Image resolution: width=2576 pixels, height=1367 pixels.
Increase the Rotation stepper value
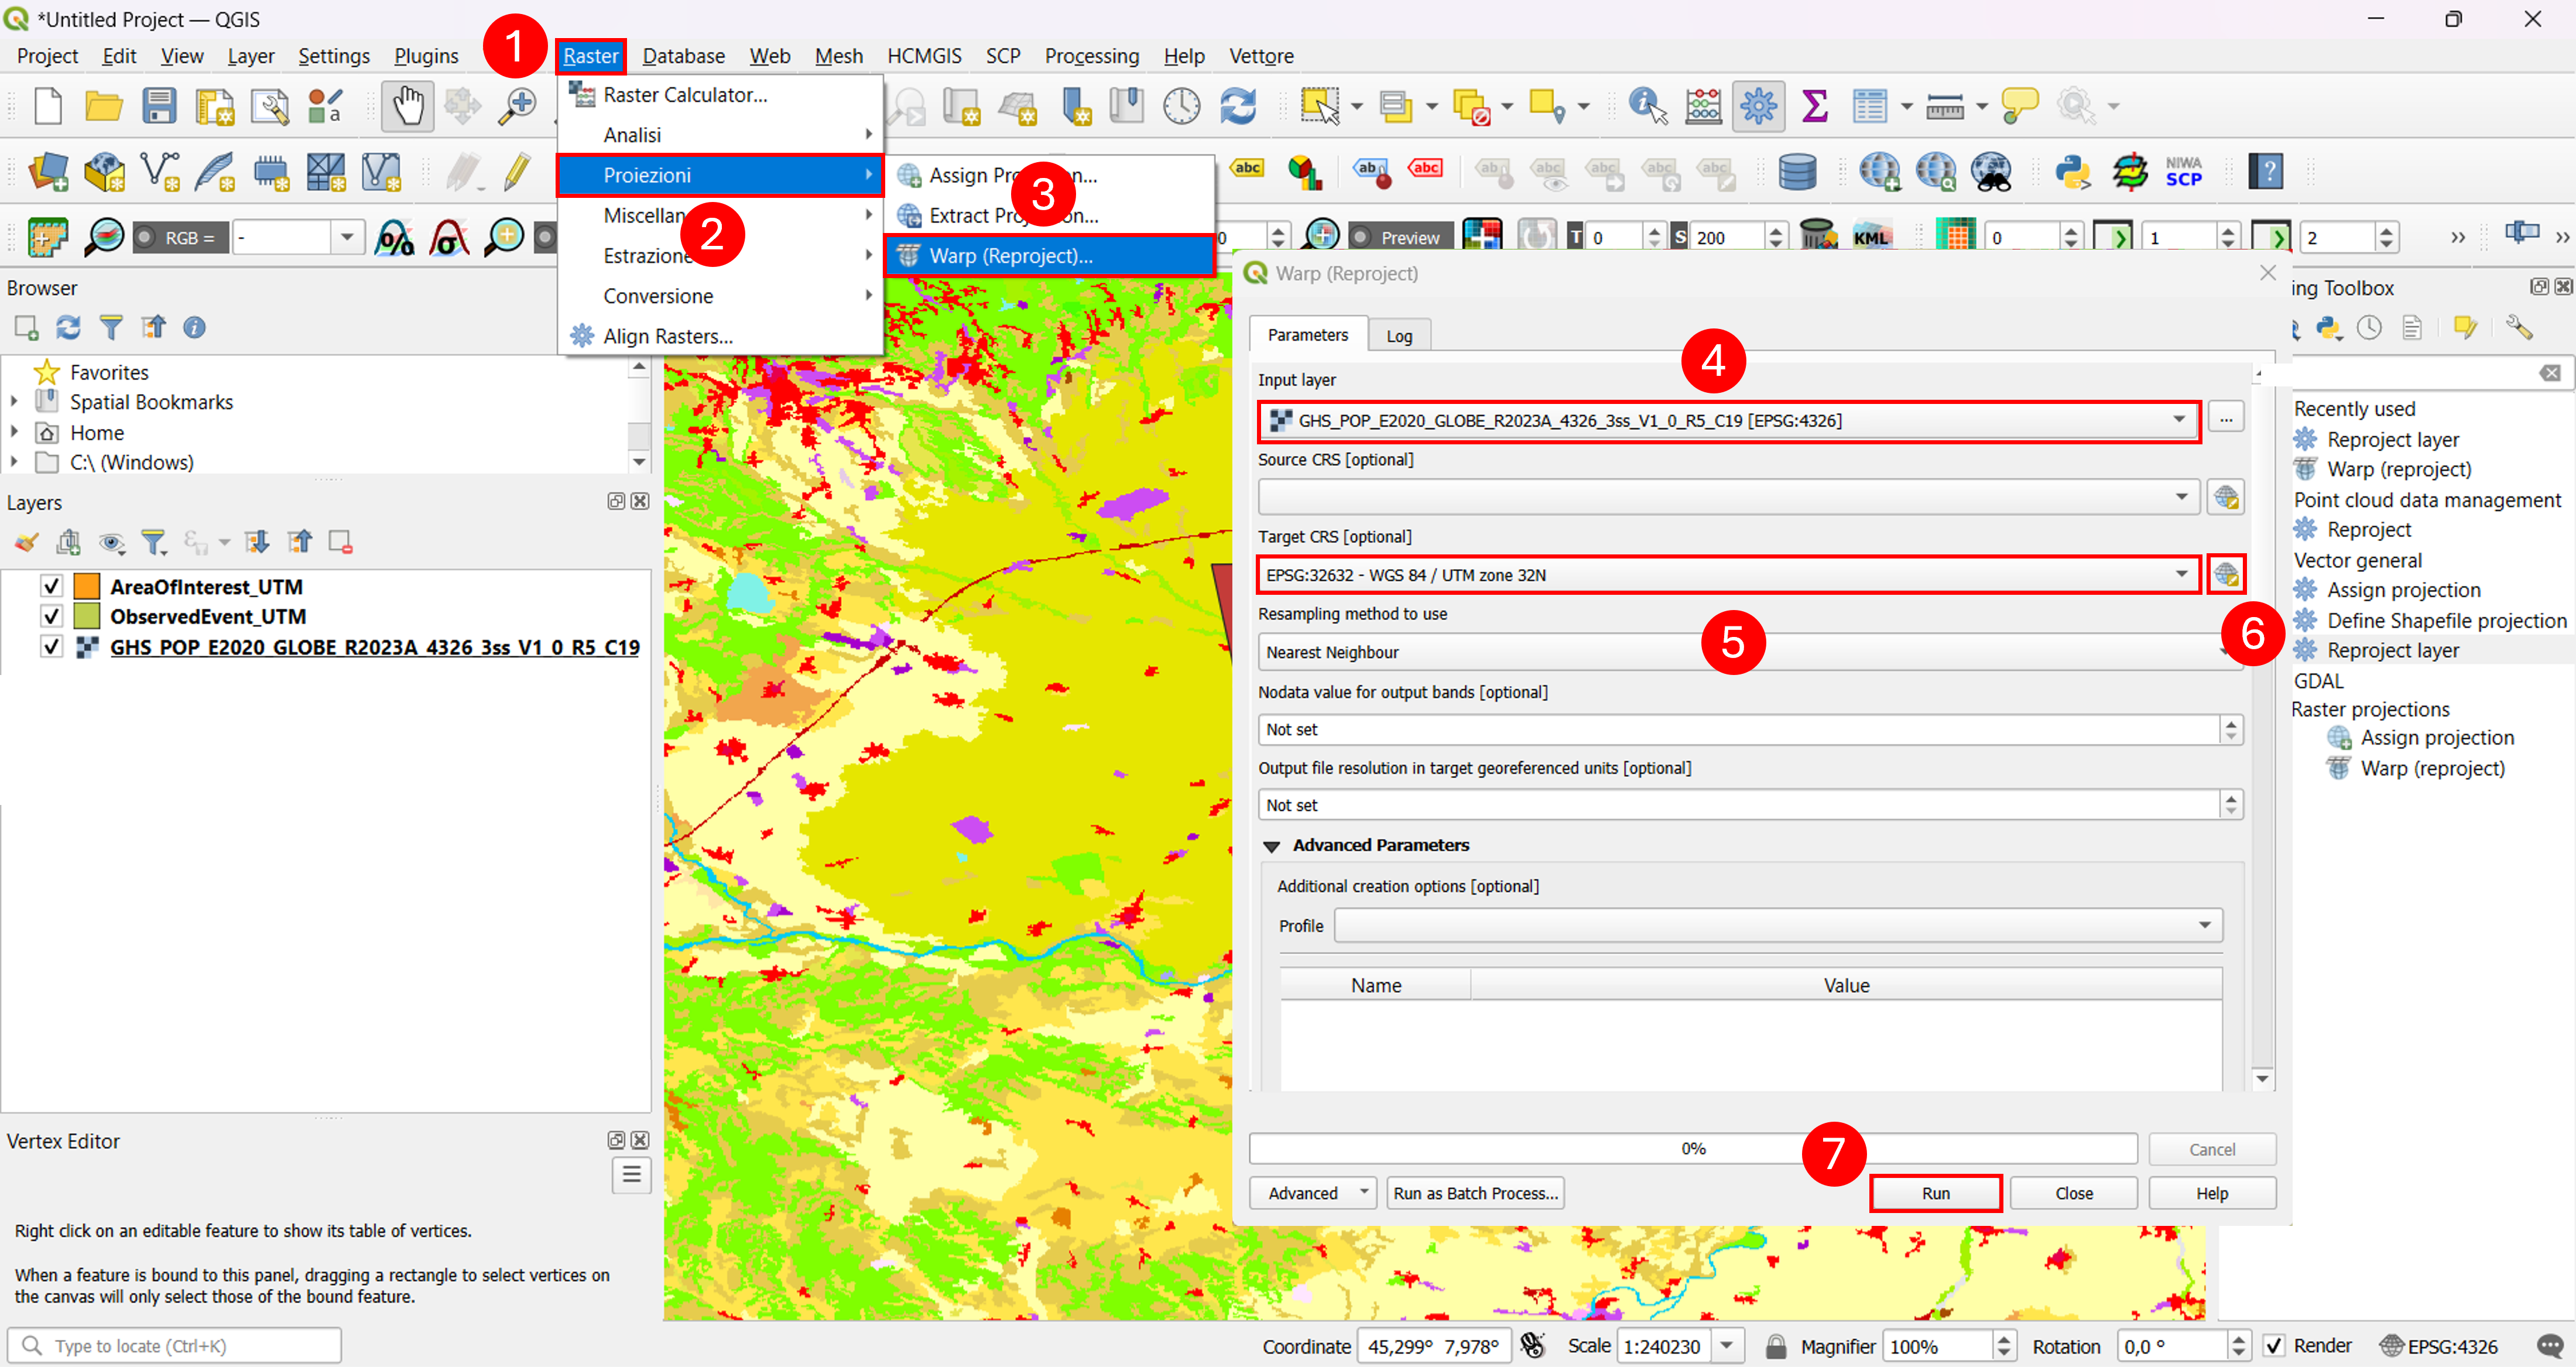[x=2239, y=1339]
